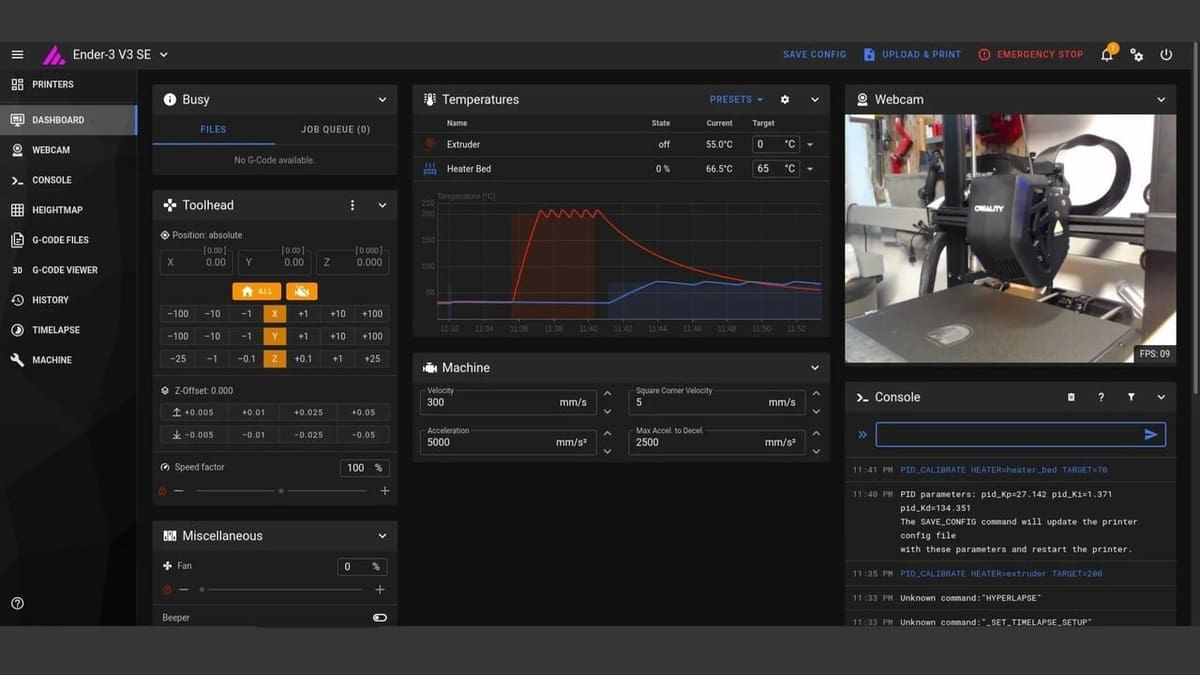
Task: Toggle the Fan slider lock
Action: click(167, 590)
